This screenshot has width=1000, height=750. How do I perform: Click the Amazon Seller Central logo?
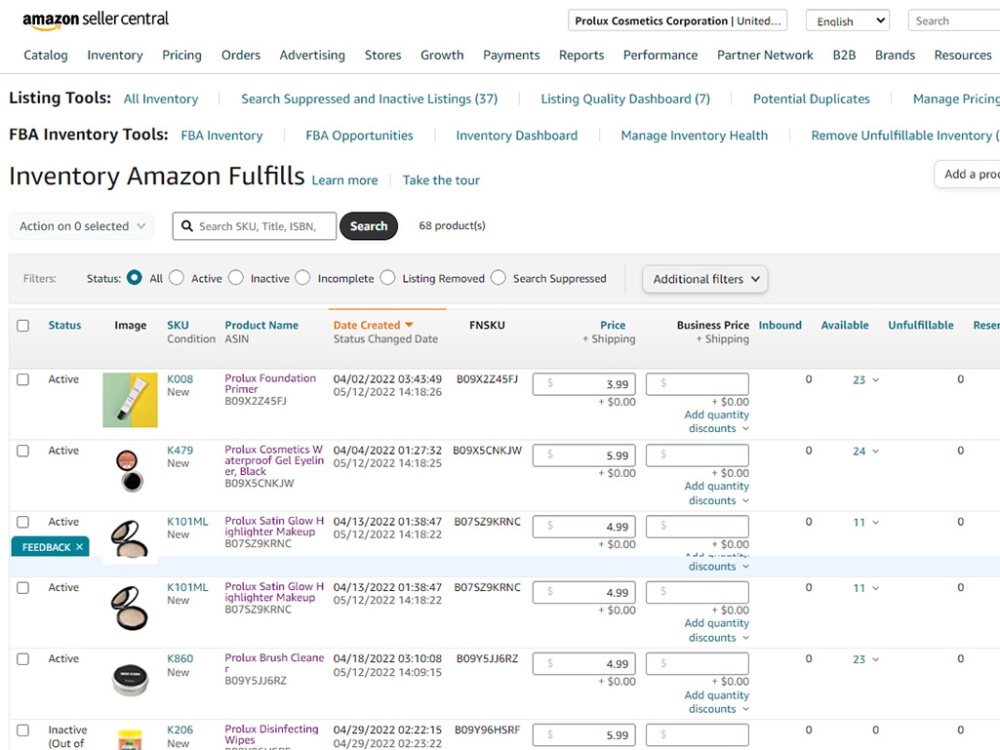[x=96, y=20]
